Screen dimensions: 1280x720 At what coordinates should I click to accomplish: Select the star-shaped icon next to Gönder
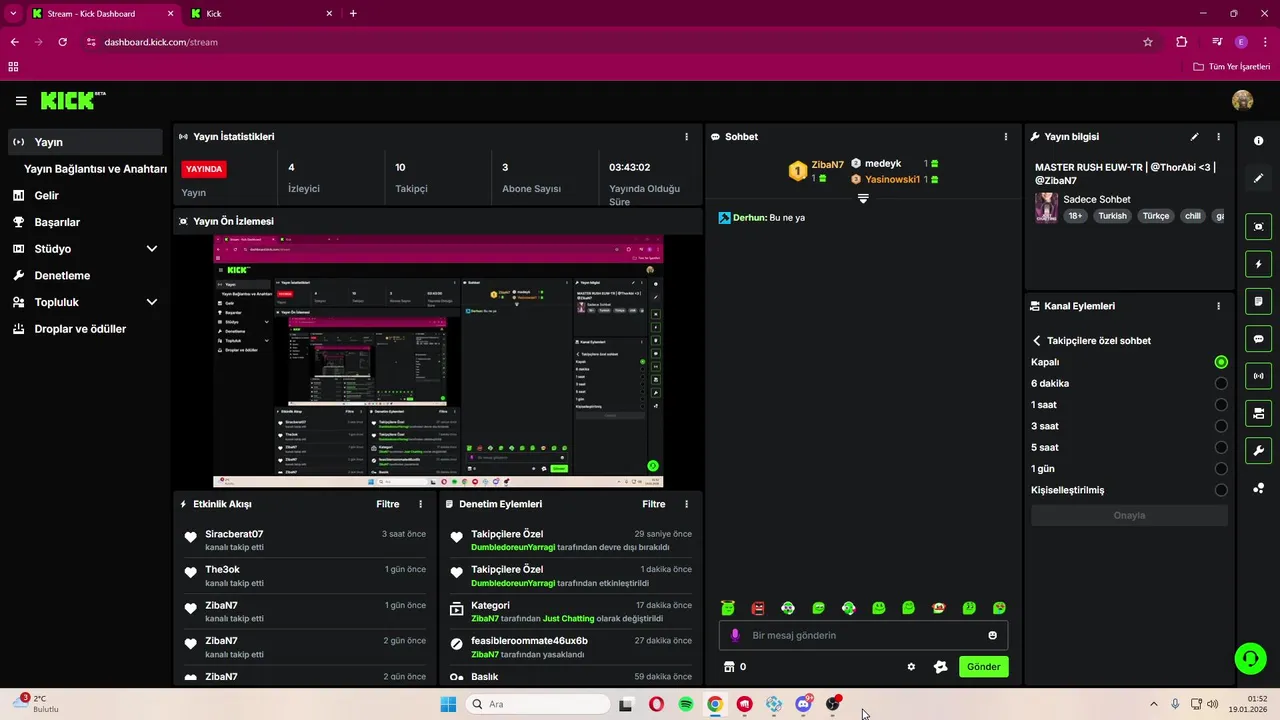coord(940,667)
